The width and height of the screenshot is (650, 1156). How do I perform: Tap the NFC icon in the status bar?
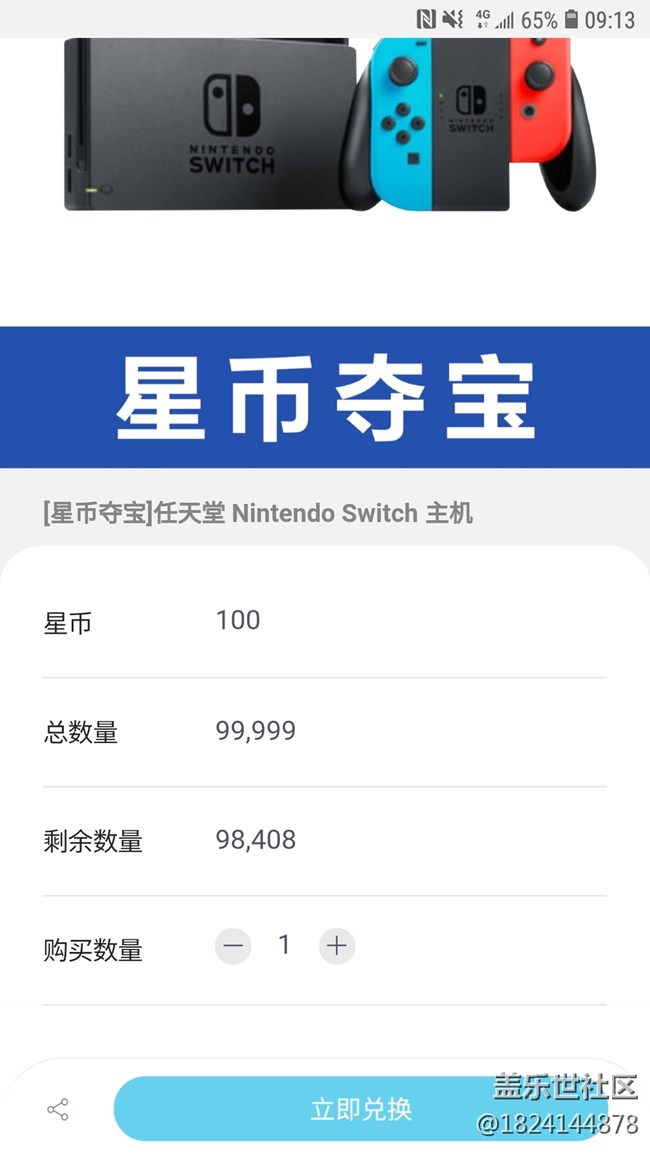pyautogui.click(x=428, y=17)
